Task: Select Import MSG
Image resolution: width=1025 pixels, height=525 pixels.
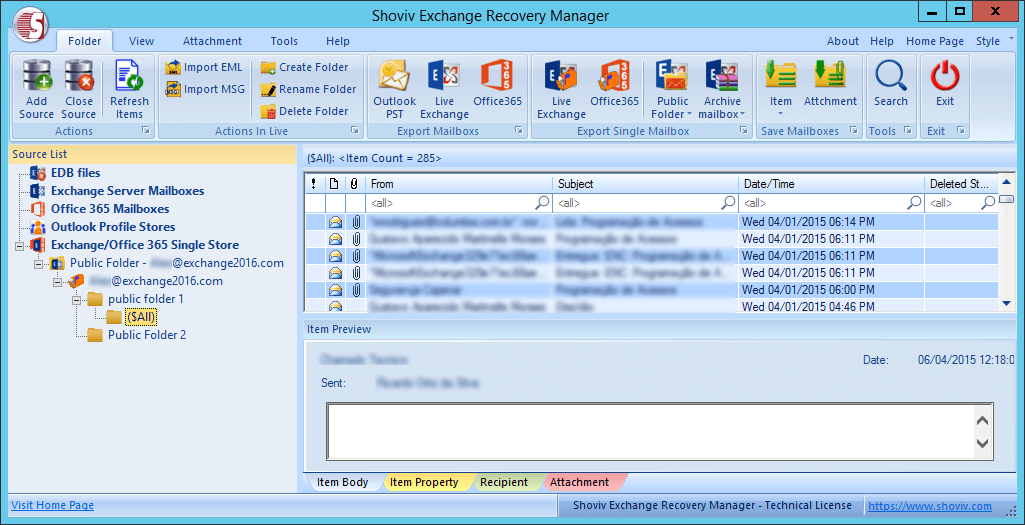Action: pyautogui.click(x=205, y=89)
